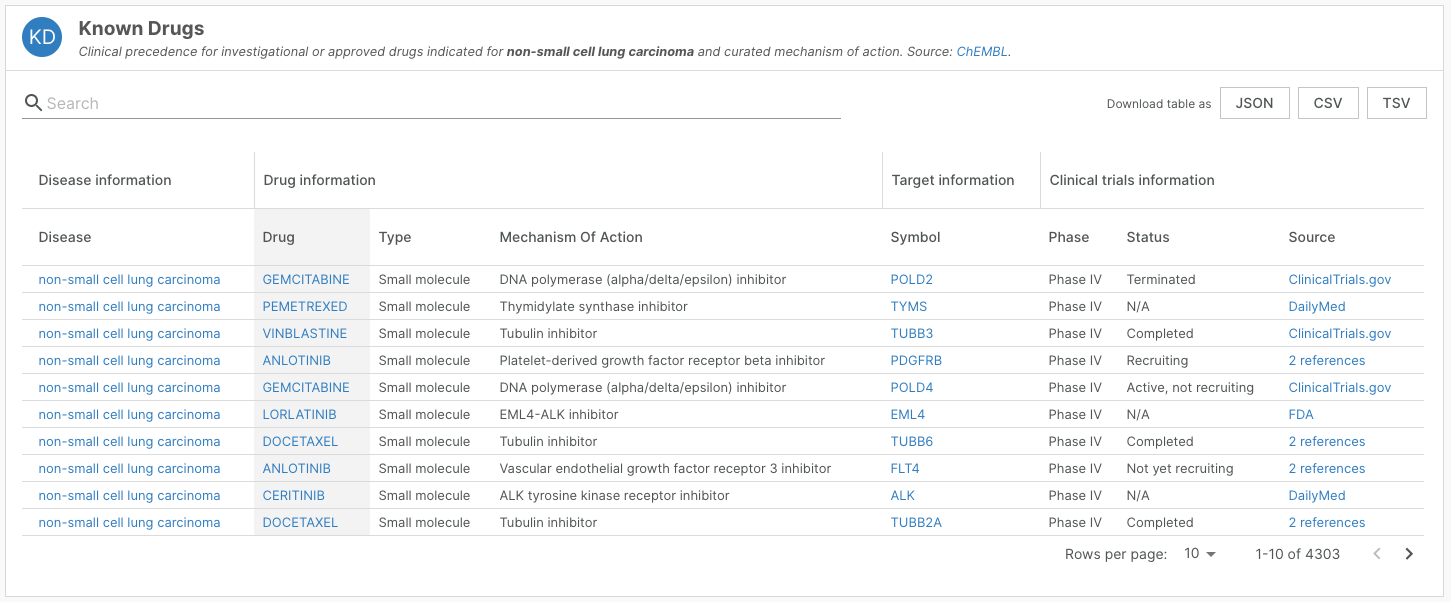Image resolution: width=1451 pixels, height=602 pixels.
Task: Click the search magnifier icon
Action: pyautogui.click(x=33, y=102)
